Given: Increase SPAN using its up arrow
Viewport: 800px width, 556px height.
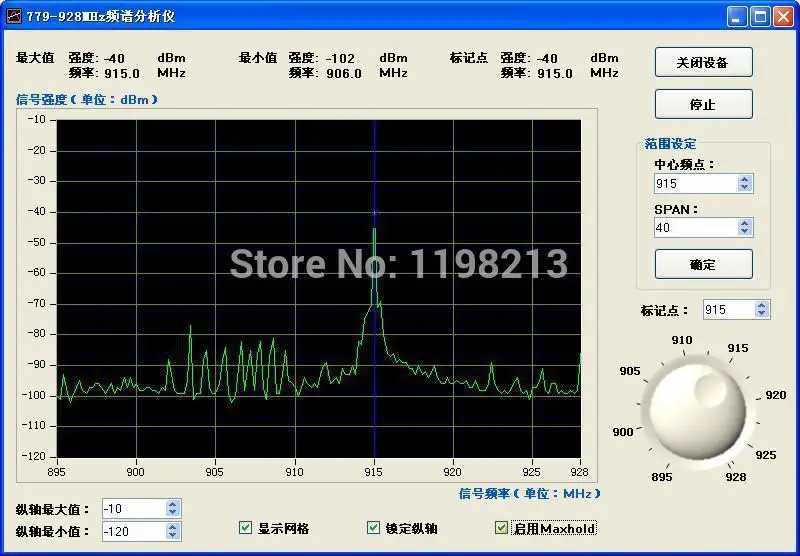Looking at the screenshot, I should click(744, 223).
